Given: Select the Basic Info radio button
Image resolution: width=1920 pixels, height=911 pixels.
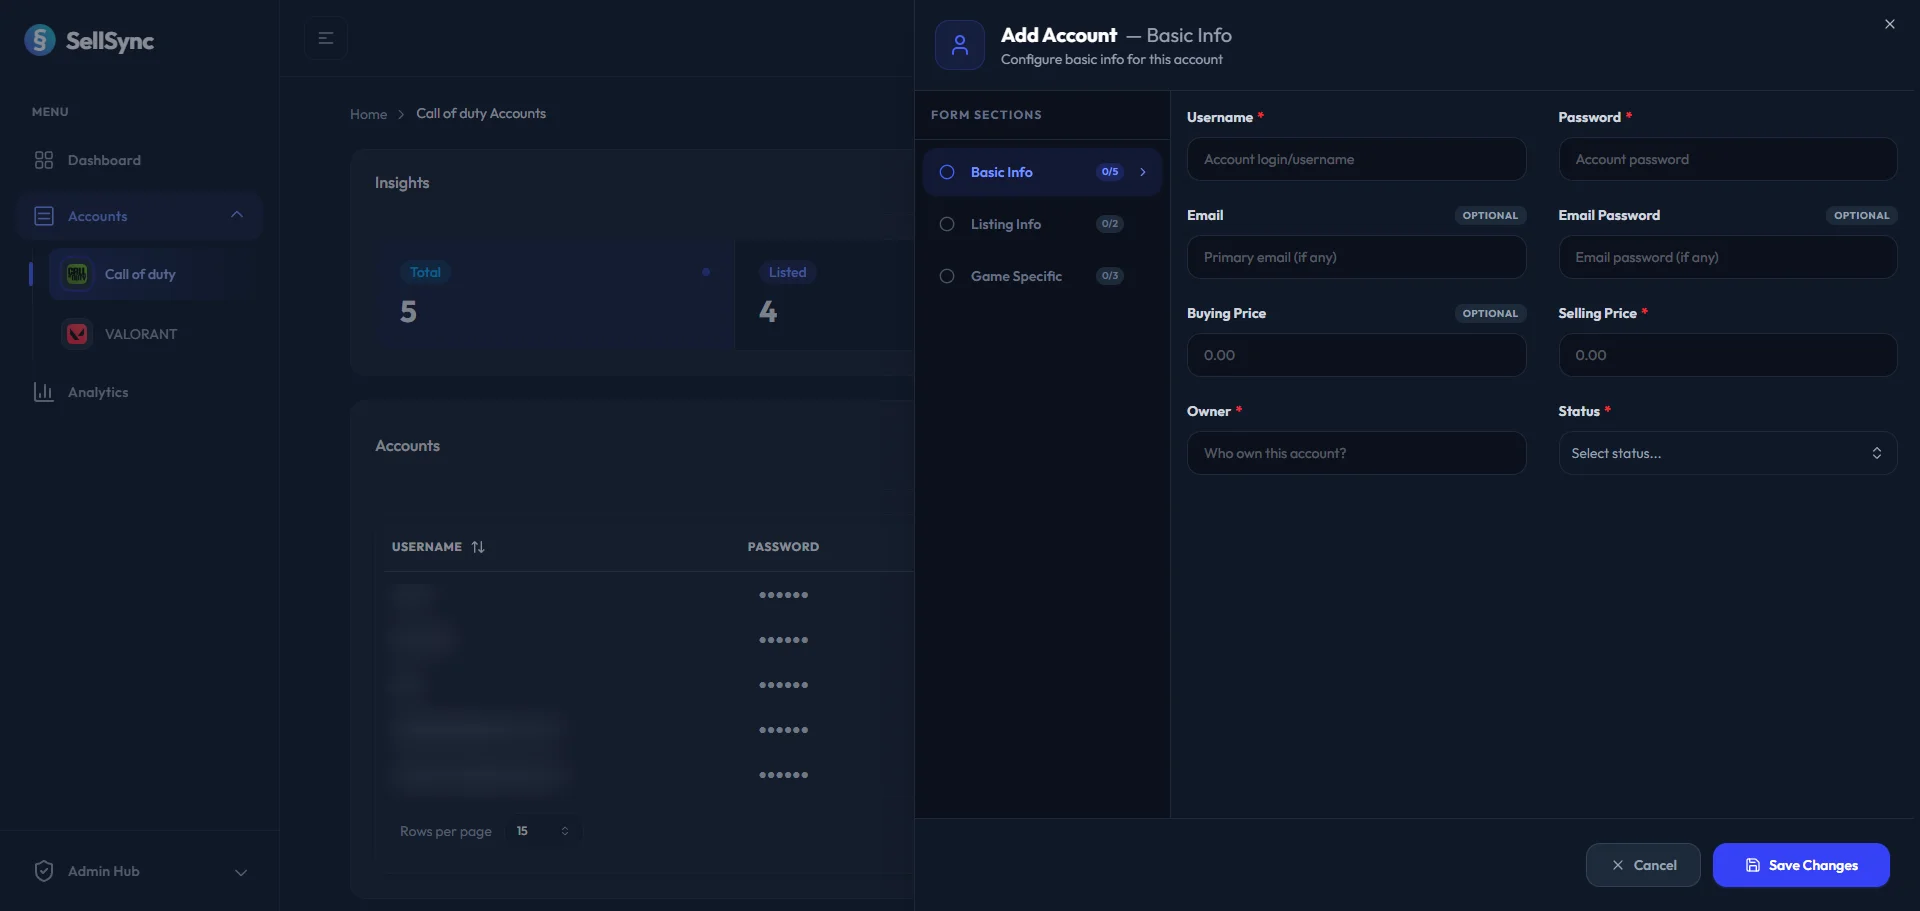Looking at the screenshot, I should pos(947,172).
